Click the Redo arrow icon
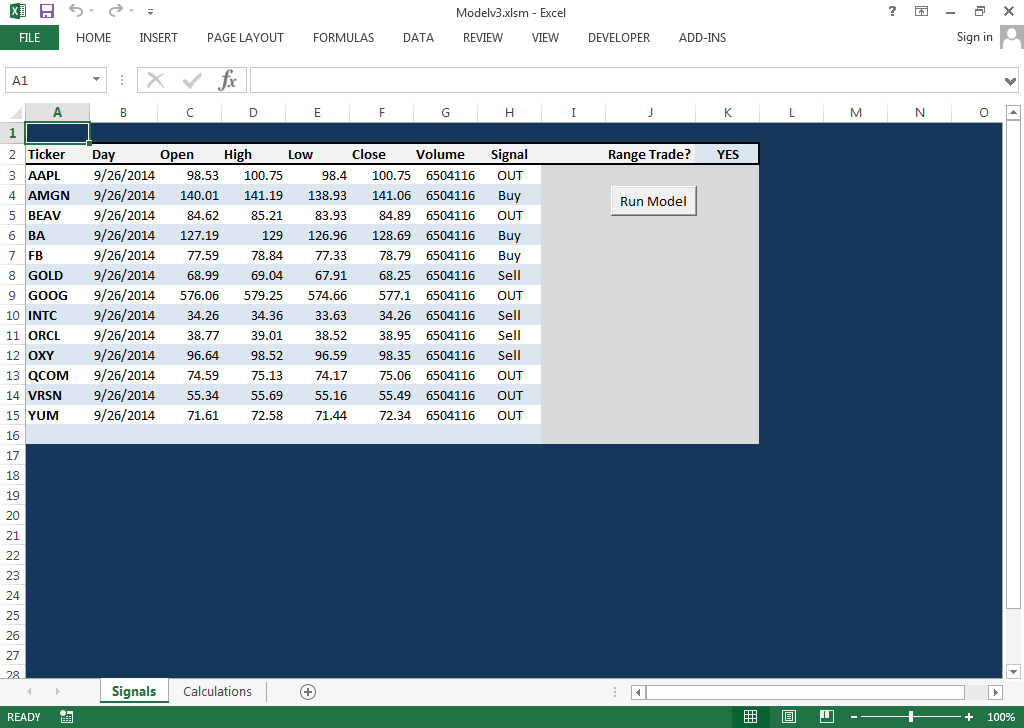This screenshot has height=728, width=1024. click(x=115, y=10)
